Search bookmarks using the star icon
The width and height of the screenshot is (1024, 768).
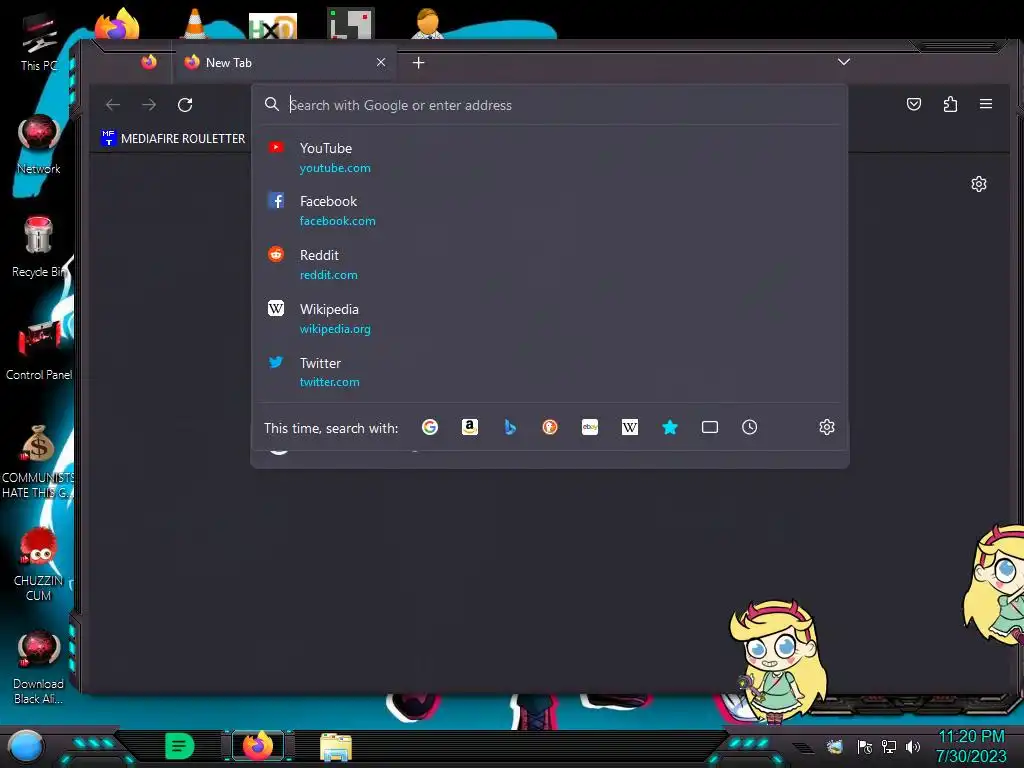[x=670, y=427]
